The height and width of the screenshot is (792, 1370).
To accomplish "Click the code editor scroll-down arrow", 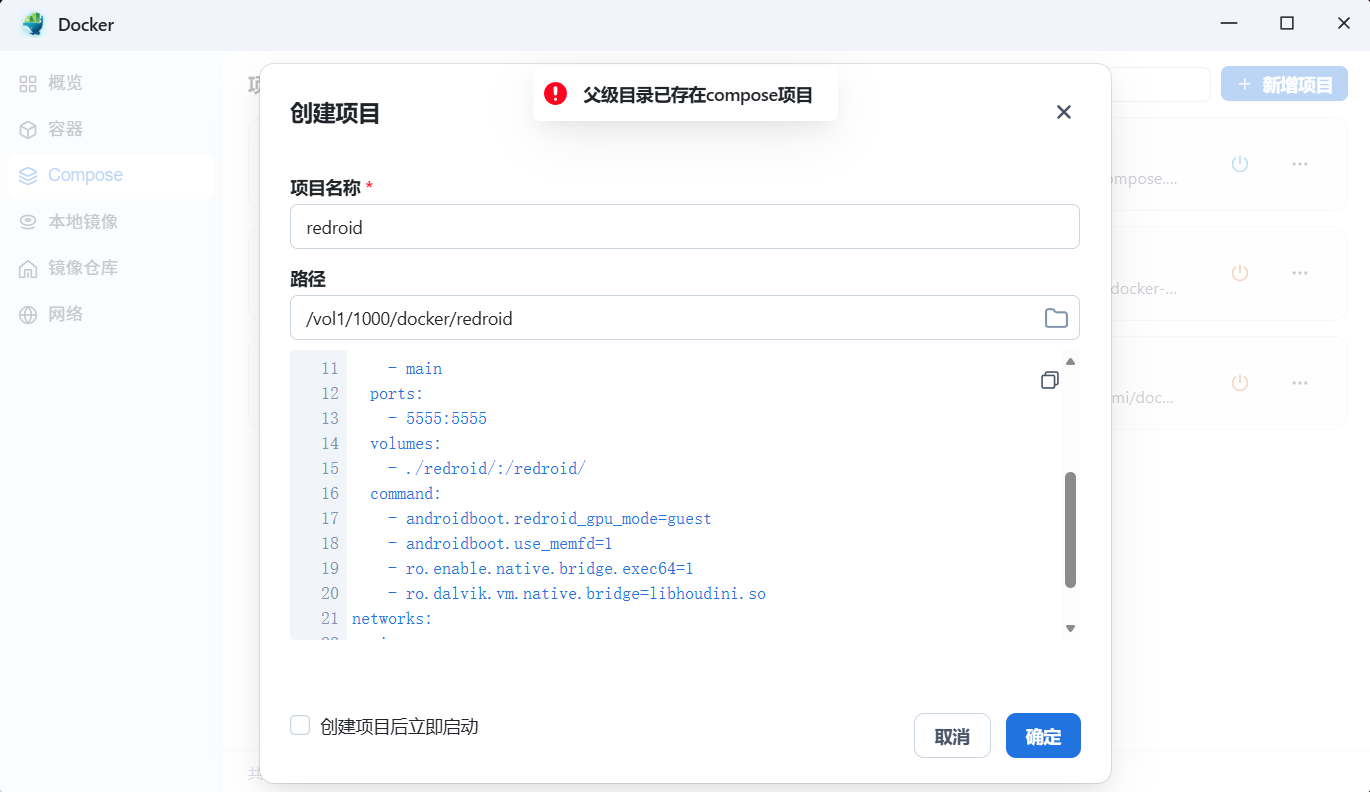I will point(1070,628).
